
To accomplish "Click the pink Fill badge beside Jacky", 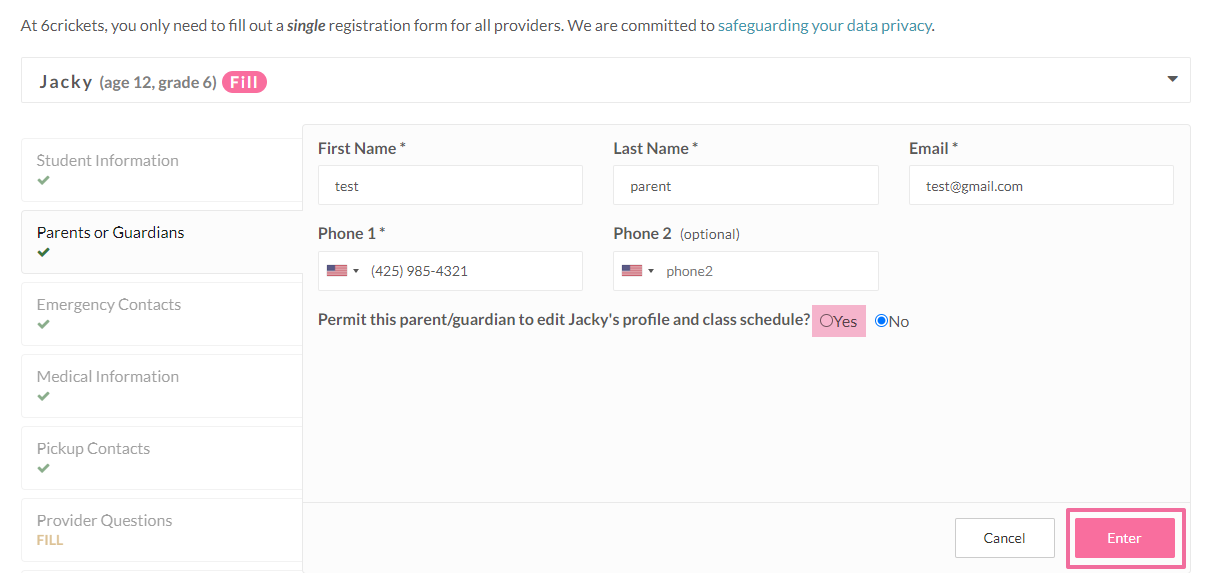I will point(244,82).
